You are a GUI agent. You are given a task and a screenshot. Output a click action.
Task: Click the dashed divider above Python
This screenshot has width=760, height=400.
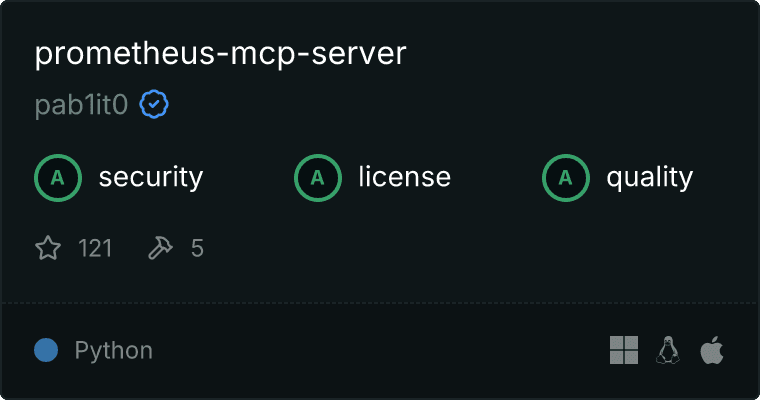coord(380,303)
